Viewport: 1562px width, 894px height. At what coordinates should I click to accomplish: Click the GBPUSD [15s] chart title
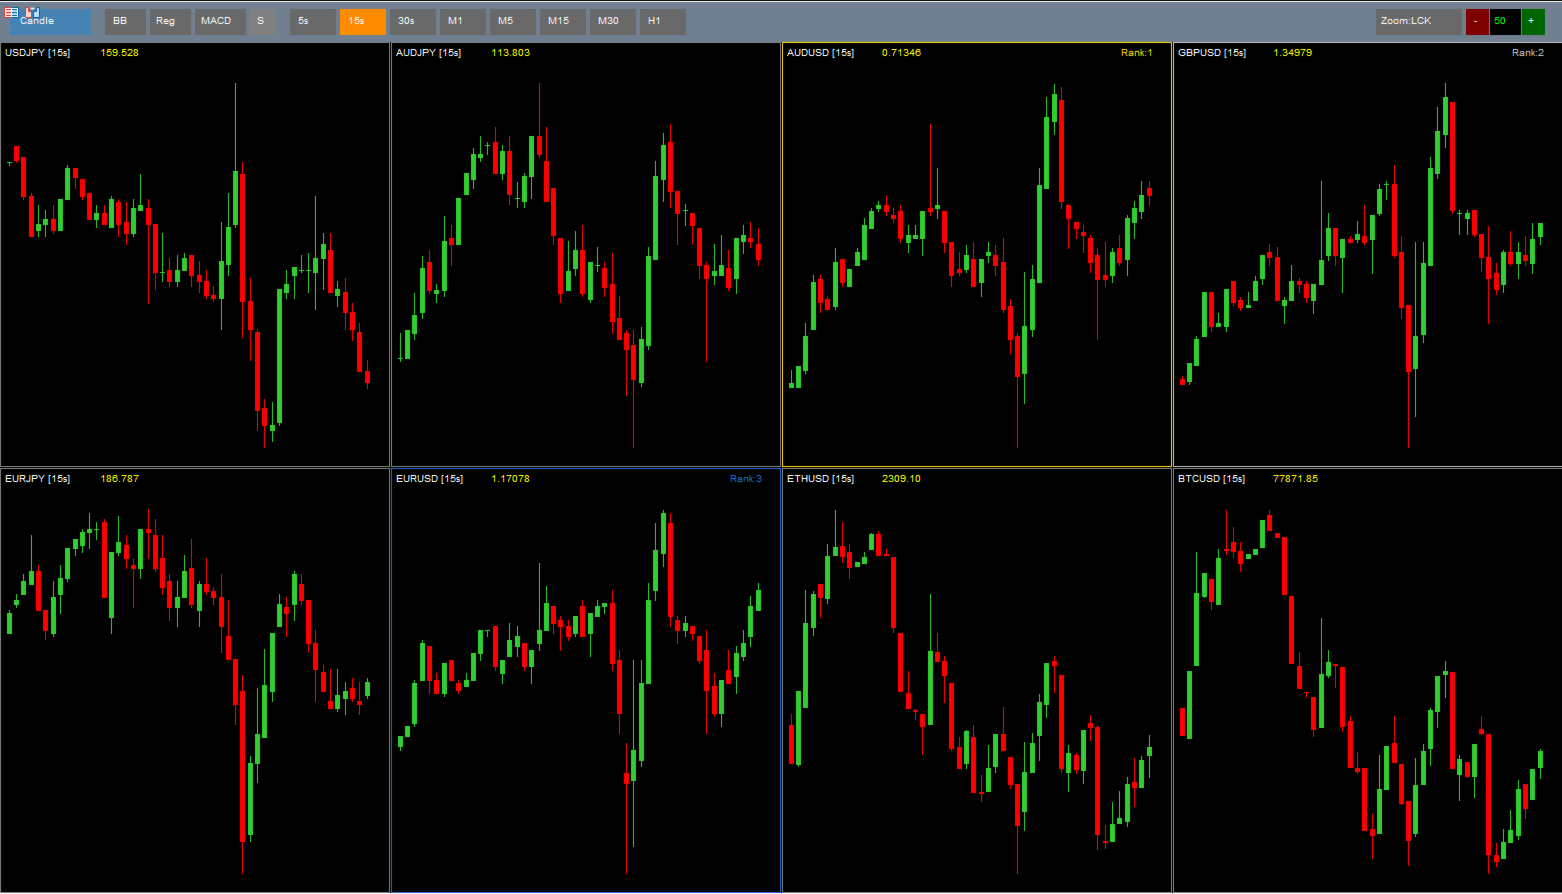pos(1212,53)
